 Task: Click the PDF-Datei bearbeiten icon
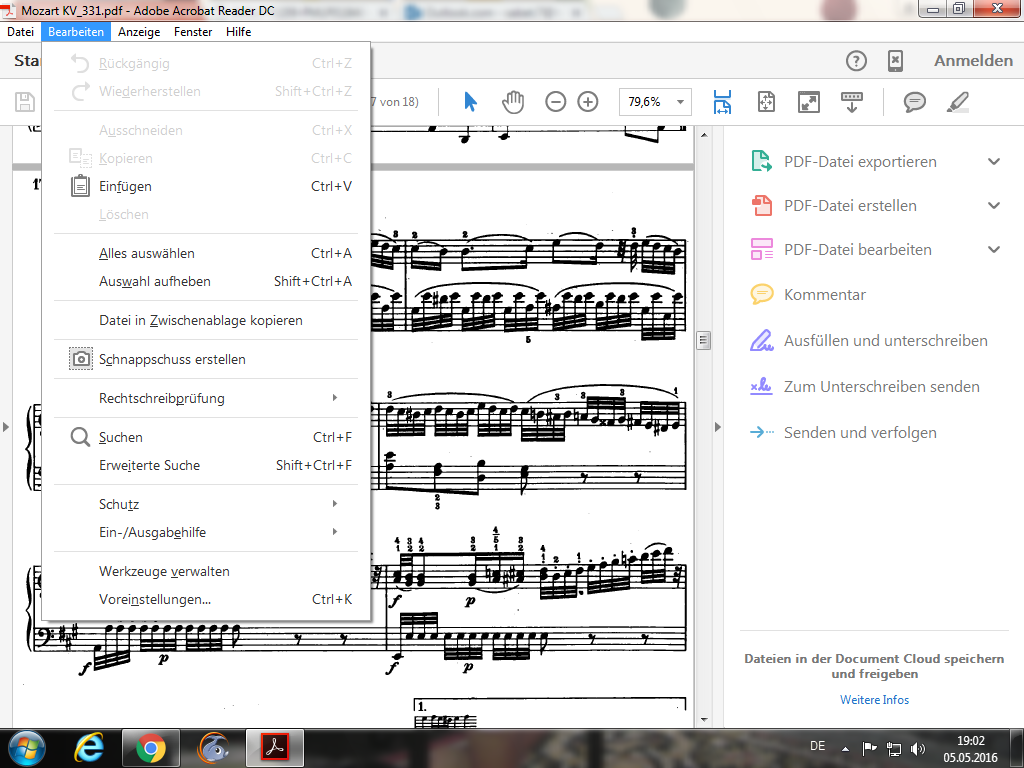pos(761,249)
